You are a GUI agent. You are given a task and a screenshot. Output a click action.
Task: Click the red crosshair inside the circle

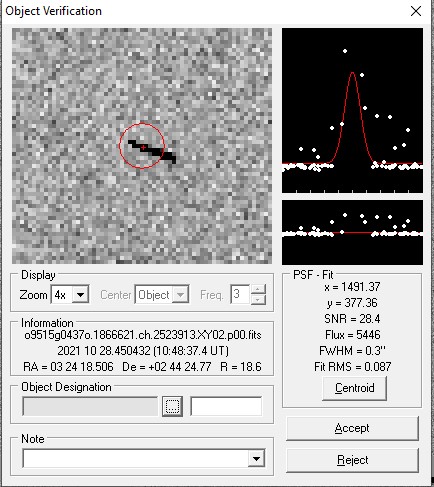143,147
